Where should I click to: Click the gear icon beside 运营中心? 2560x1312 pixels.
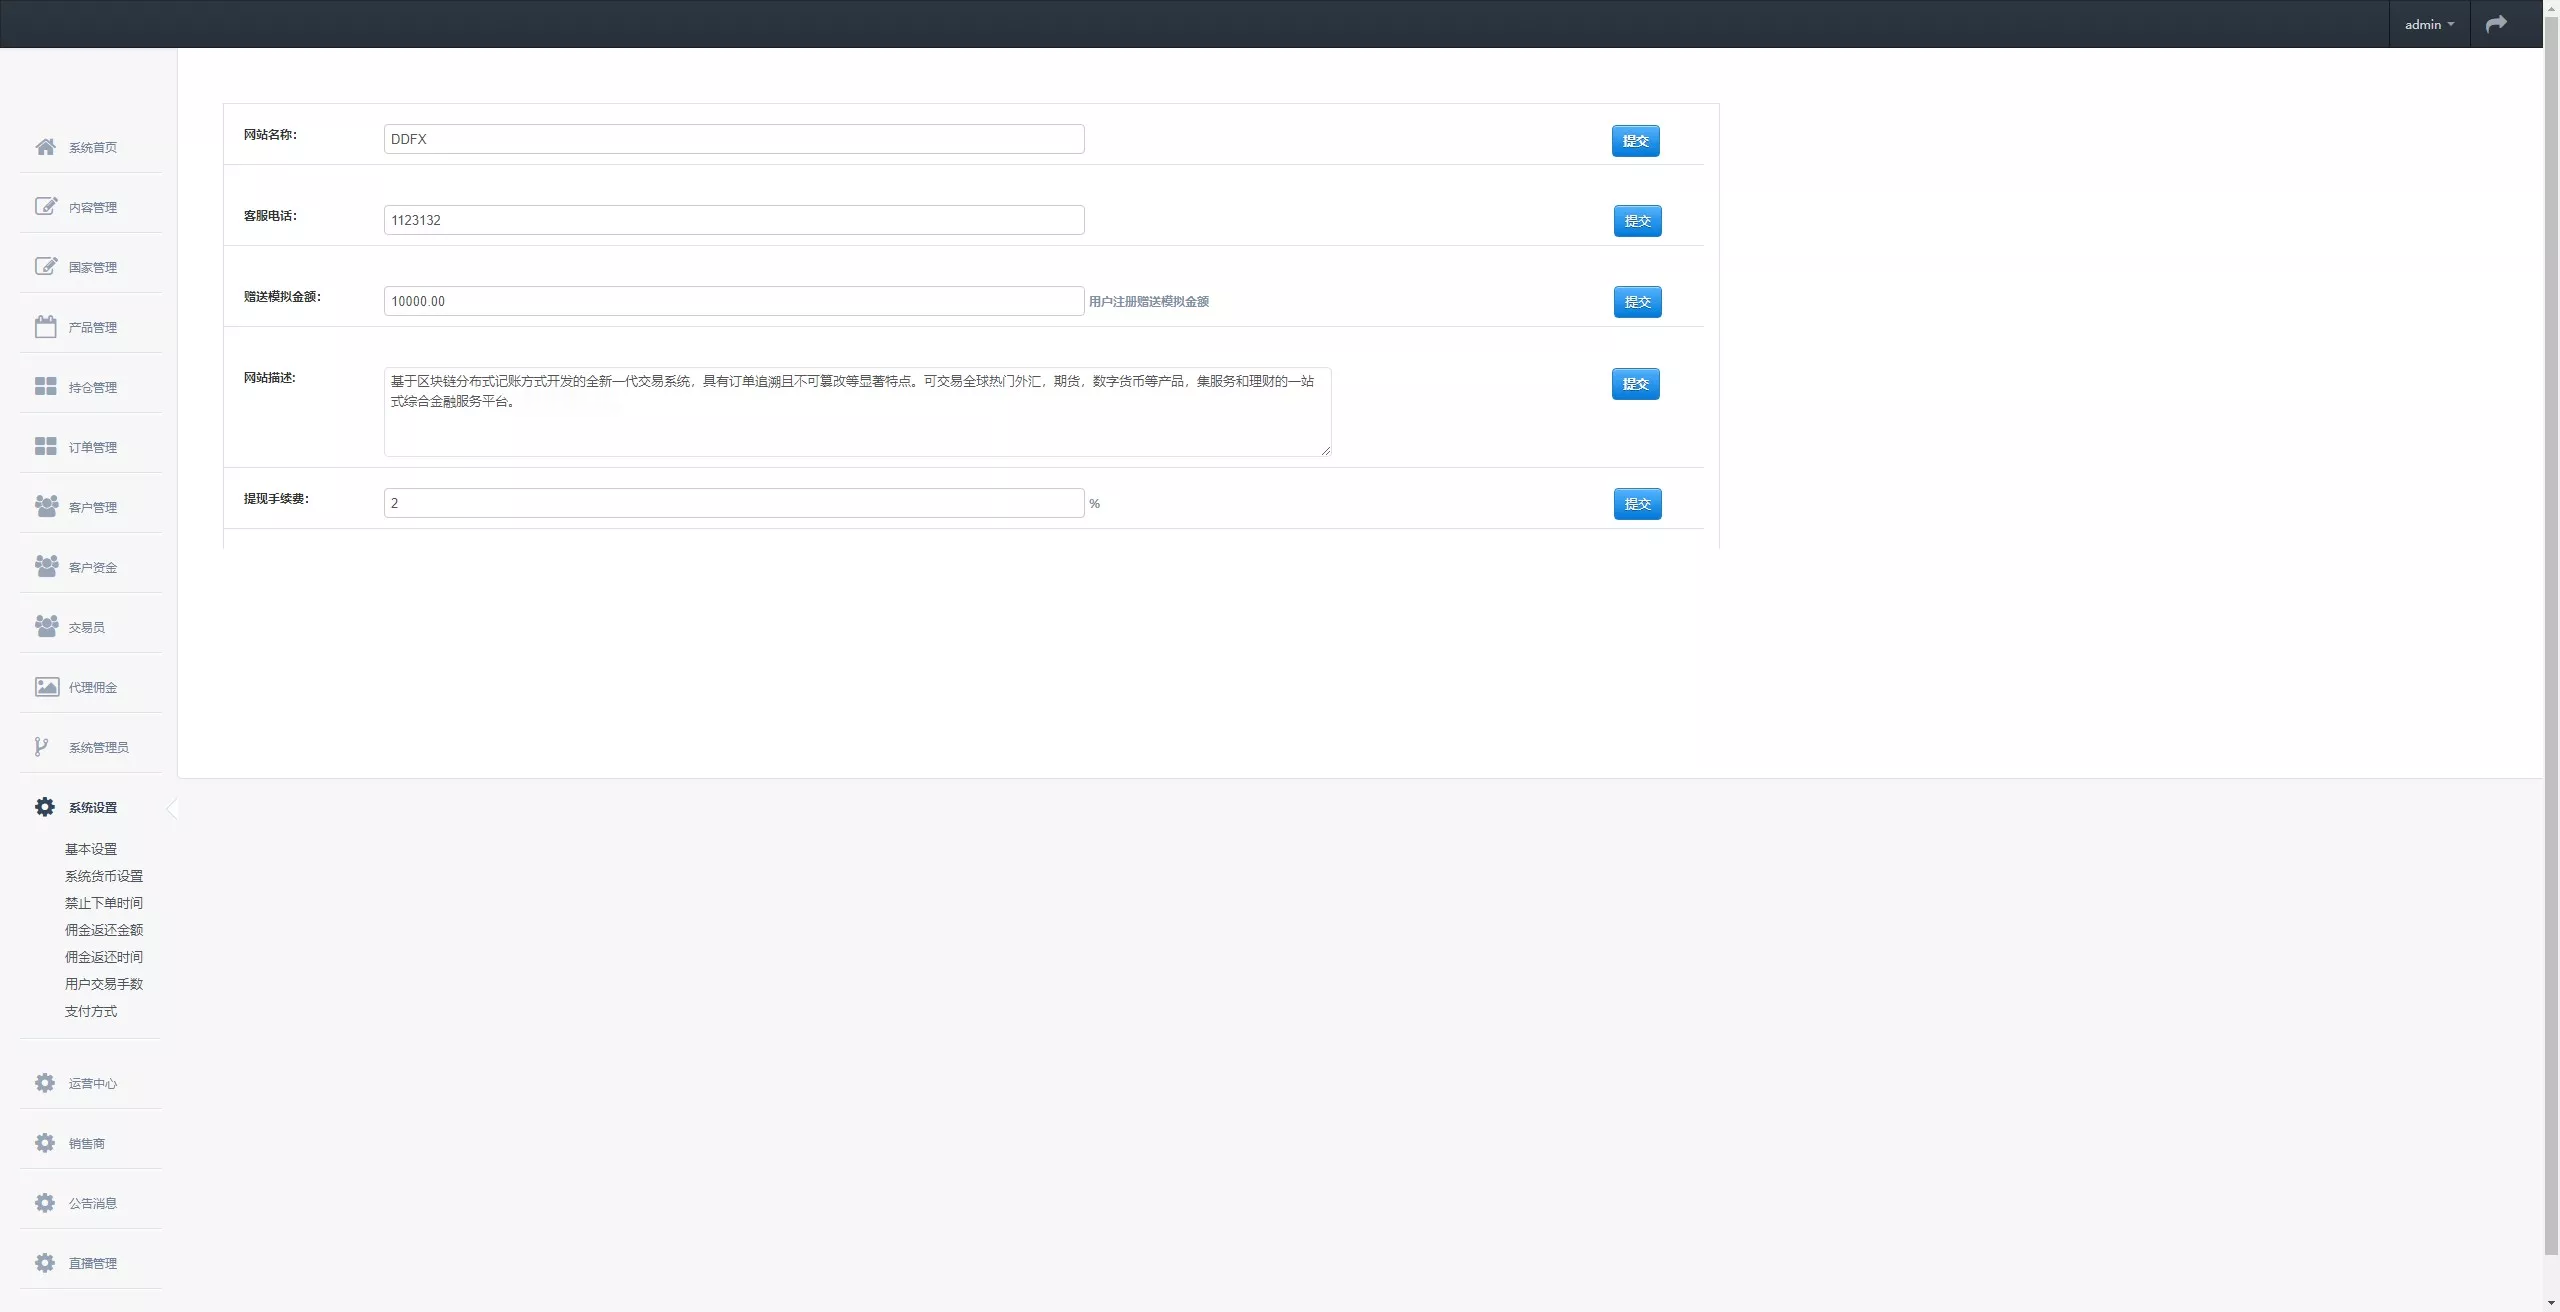tap(45, 1083)
